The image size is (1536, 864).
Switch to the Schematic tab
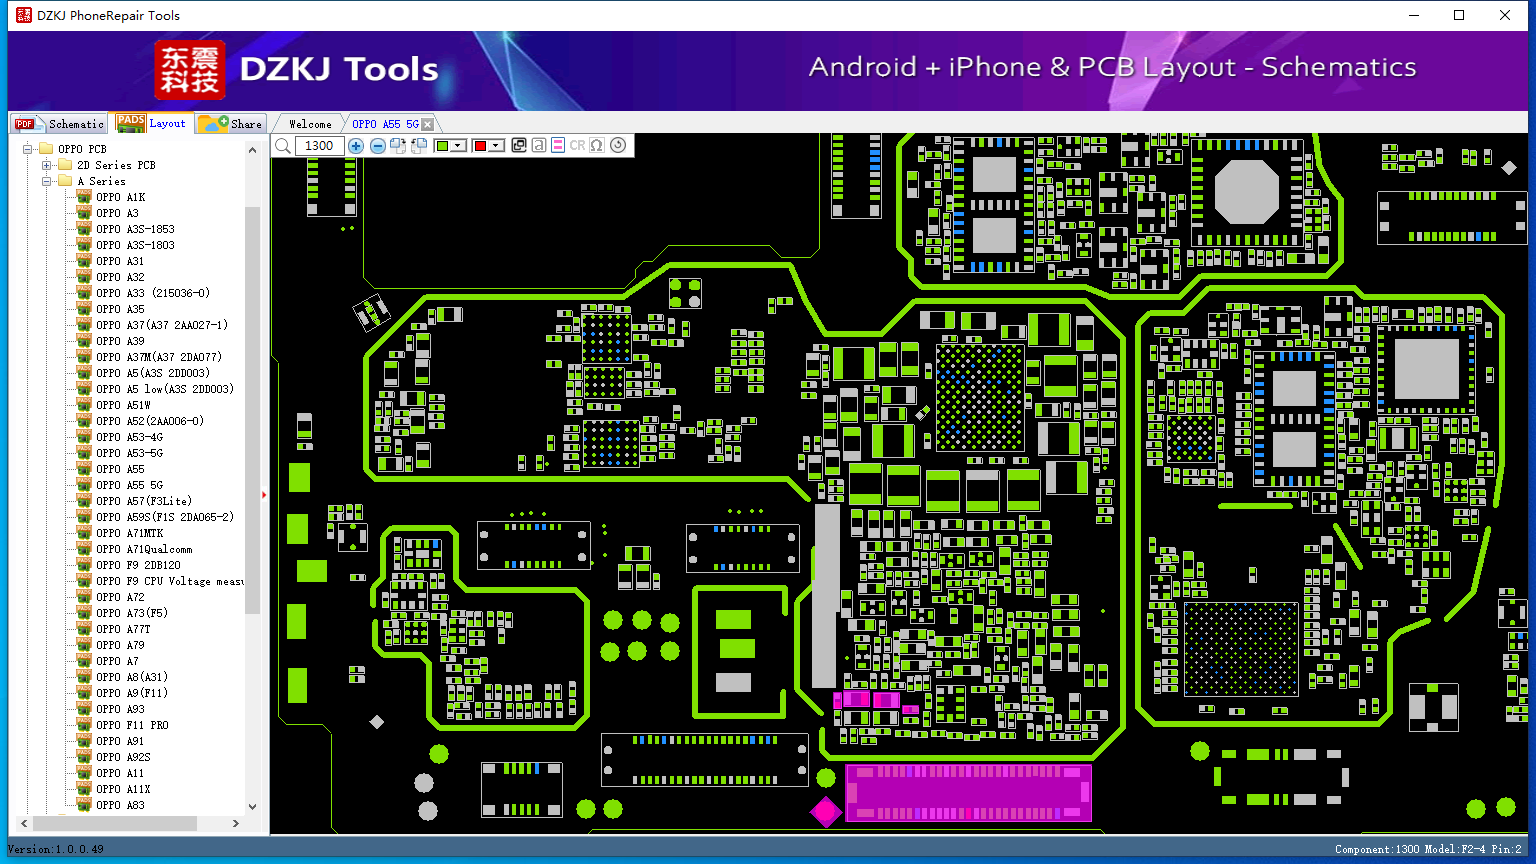click(x=59, y=124)
